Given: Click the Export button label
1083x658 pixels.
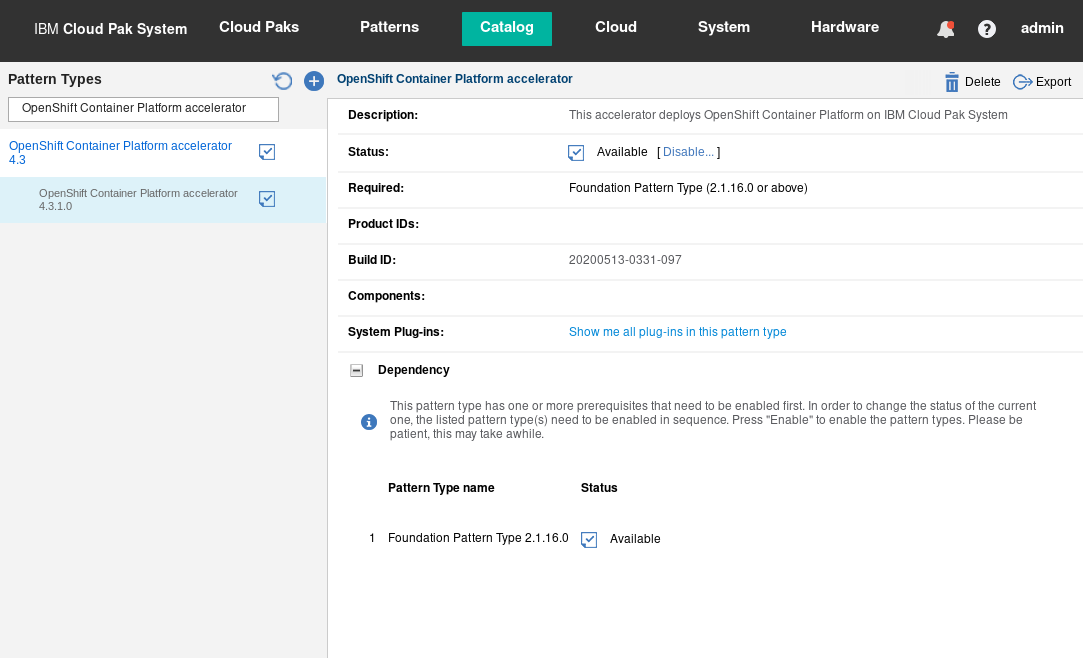Looking at the screenshot, I should pyautogui.click(x=1053, y=82).
